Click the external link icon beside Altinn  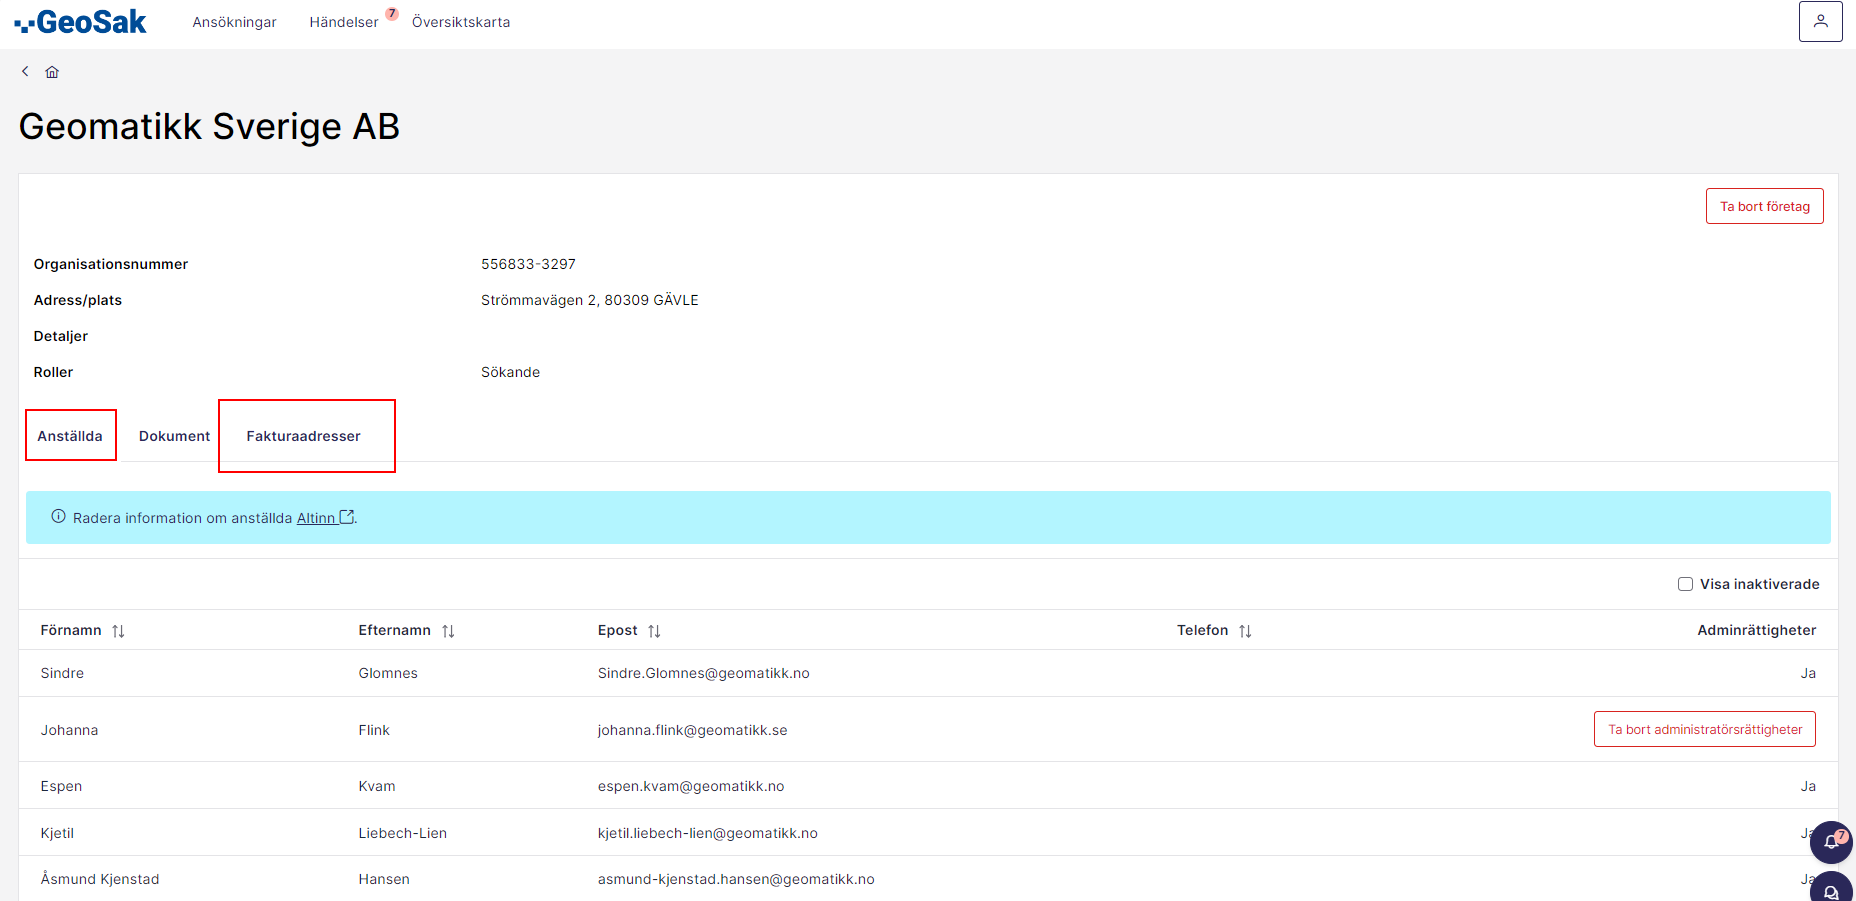[347, 517]
